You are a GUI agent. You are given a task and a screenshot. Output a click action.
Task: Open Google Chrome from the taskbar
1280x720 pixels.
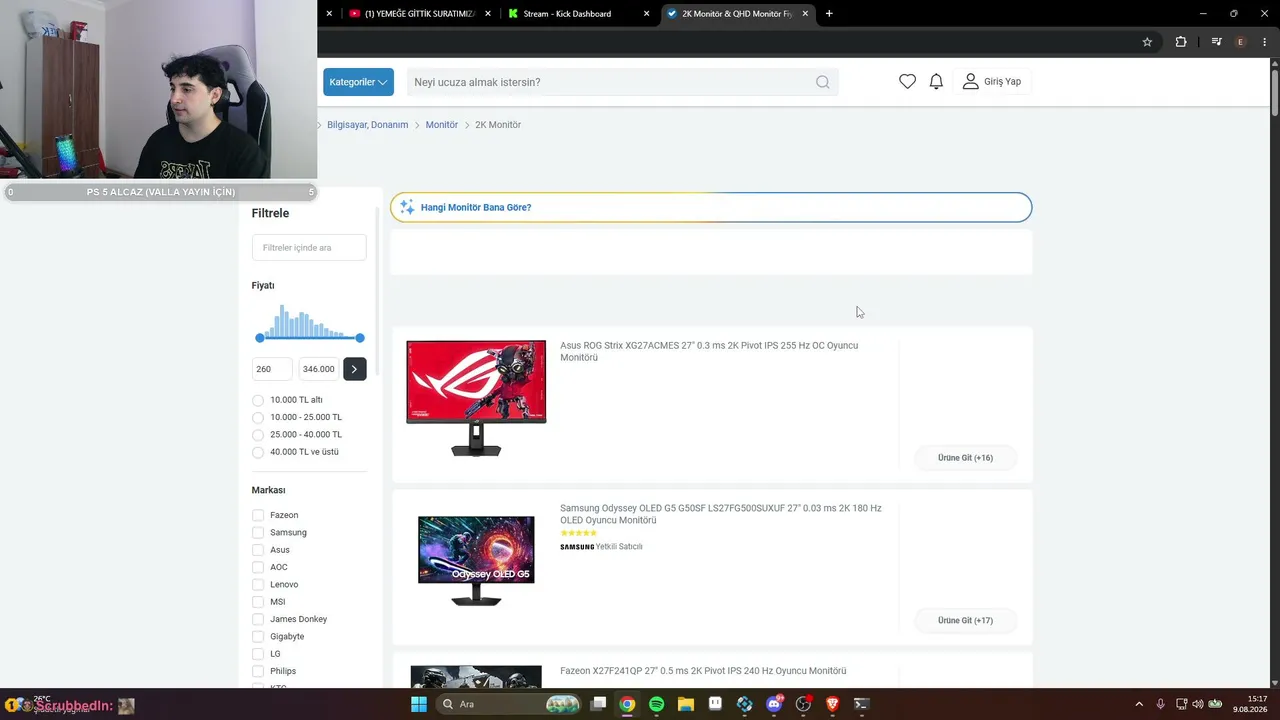tap(627, 704)
